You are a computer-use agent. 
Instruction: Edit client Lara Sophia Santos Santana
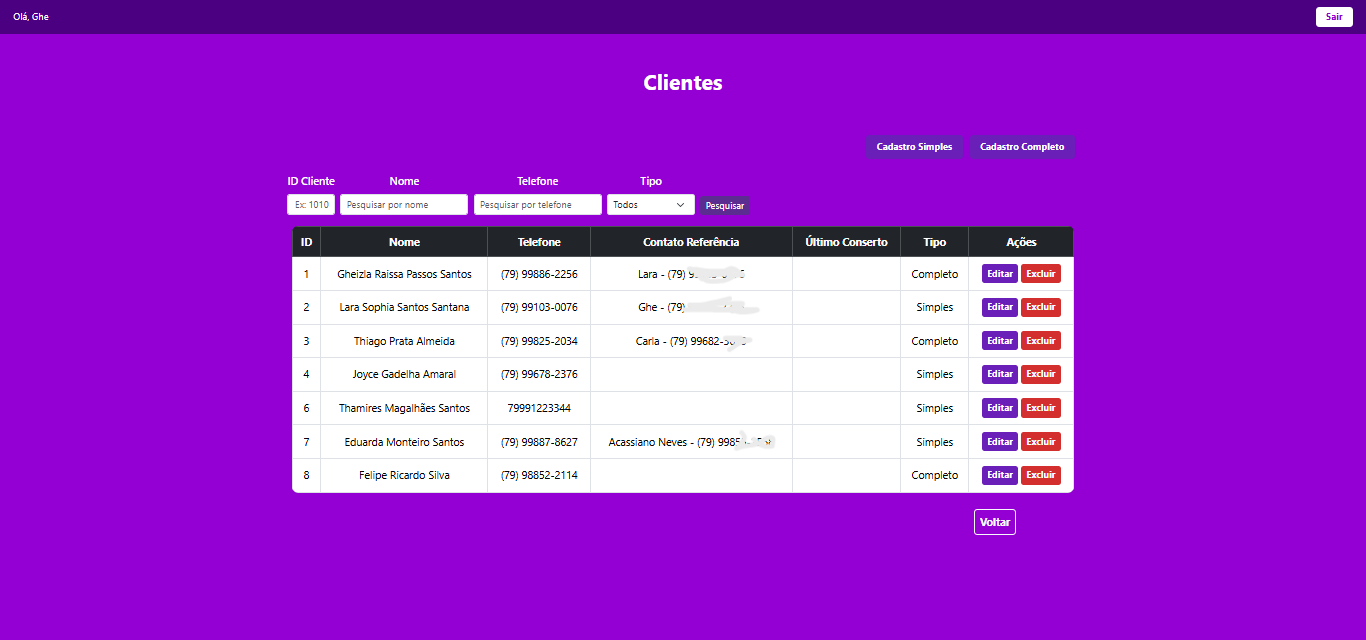point(1000,307)
